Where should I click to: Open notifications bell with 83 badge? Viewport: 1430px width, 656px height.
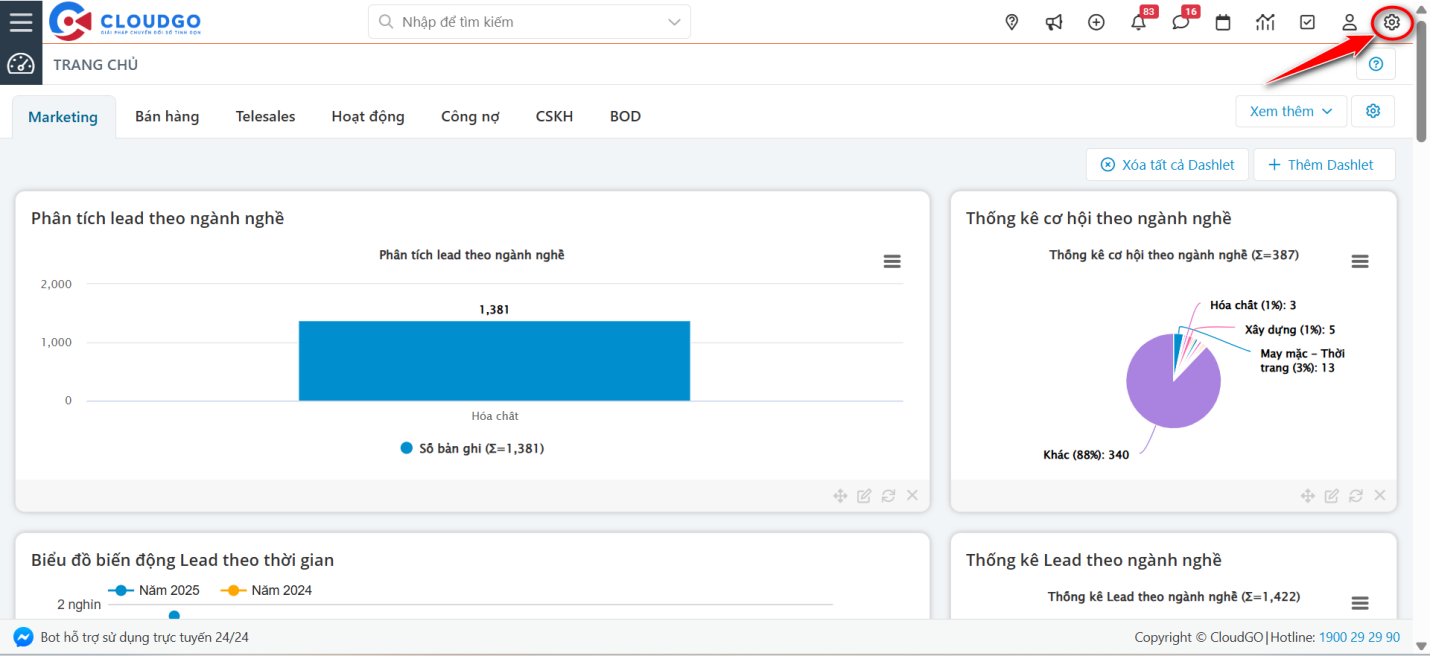pyautogui.click(x=1138, y=22)
